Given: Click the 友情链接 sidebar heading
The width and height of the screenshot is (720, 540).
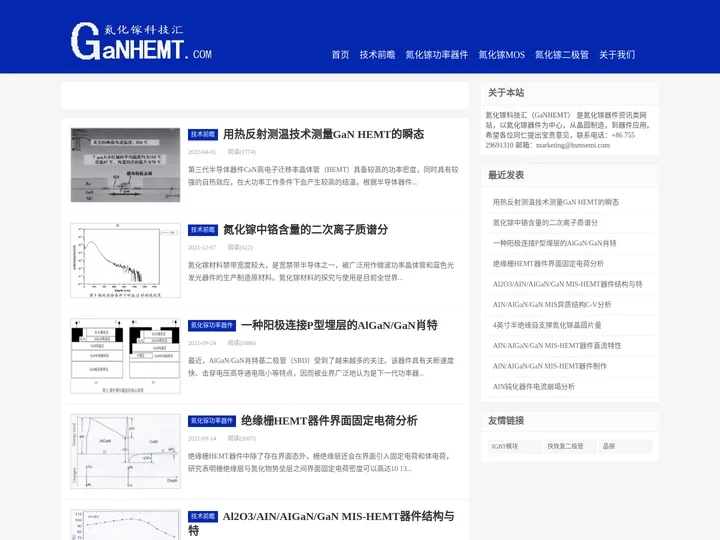Looking at the screenshot, I should (506, 421).
